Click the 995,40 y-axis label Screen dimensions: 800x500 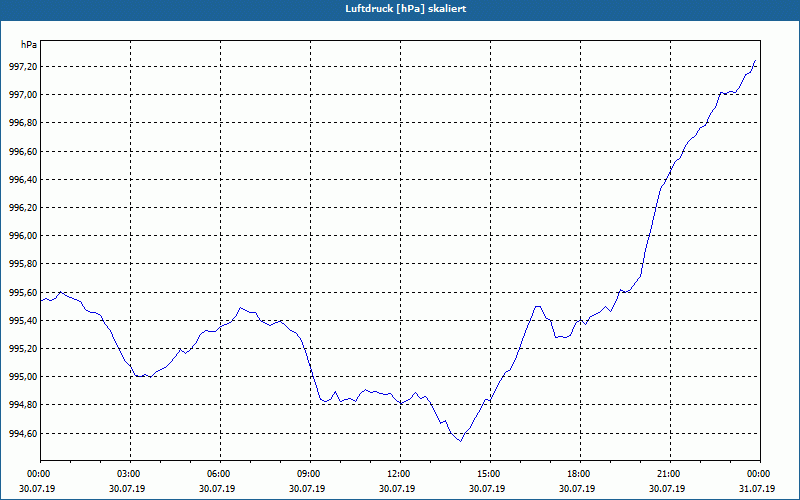click(x=22, y=320)
